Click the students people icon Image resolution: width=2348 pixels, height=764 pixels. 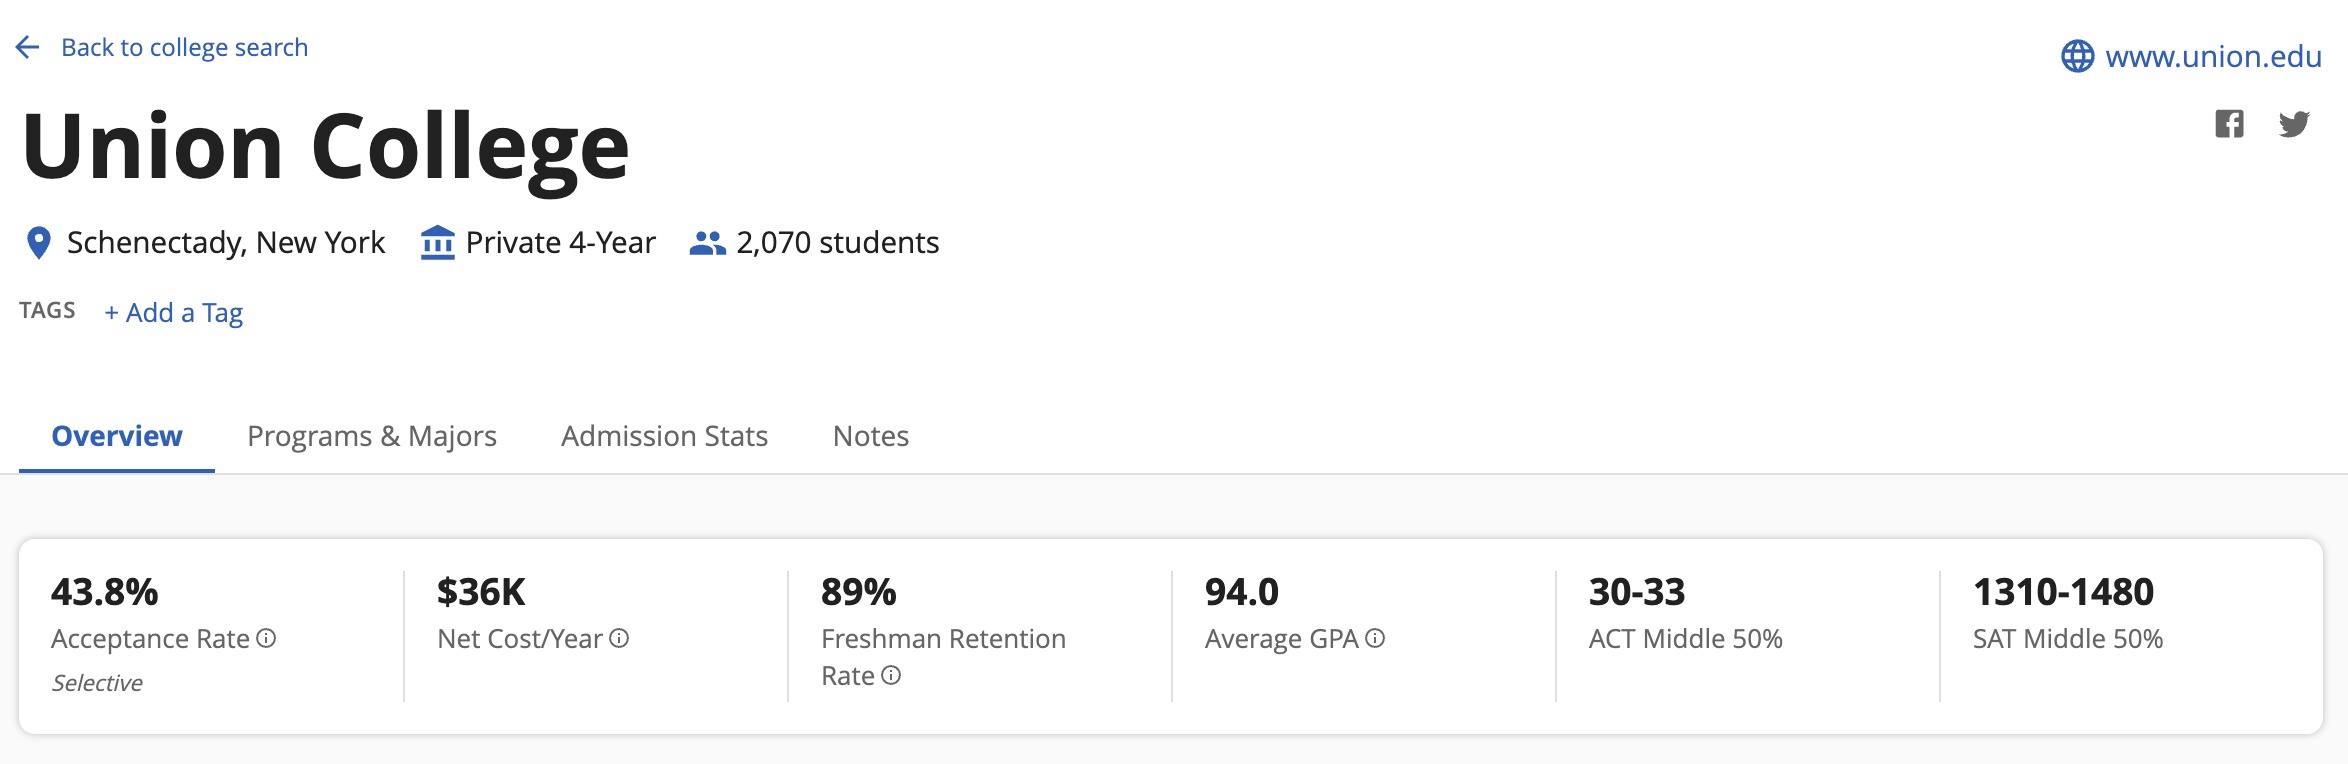click(707, 243)
